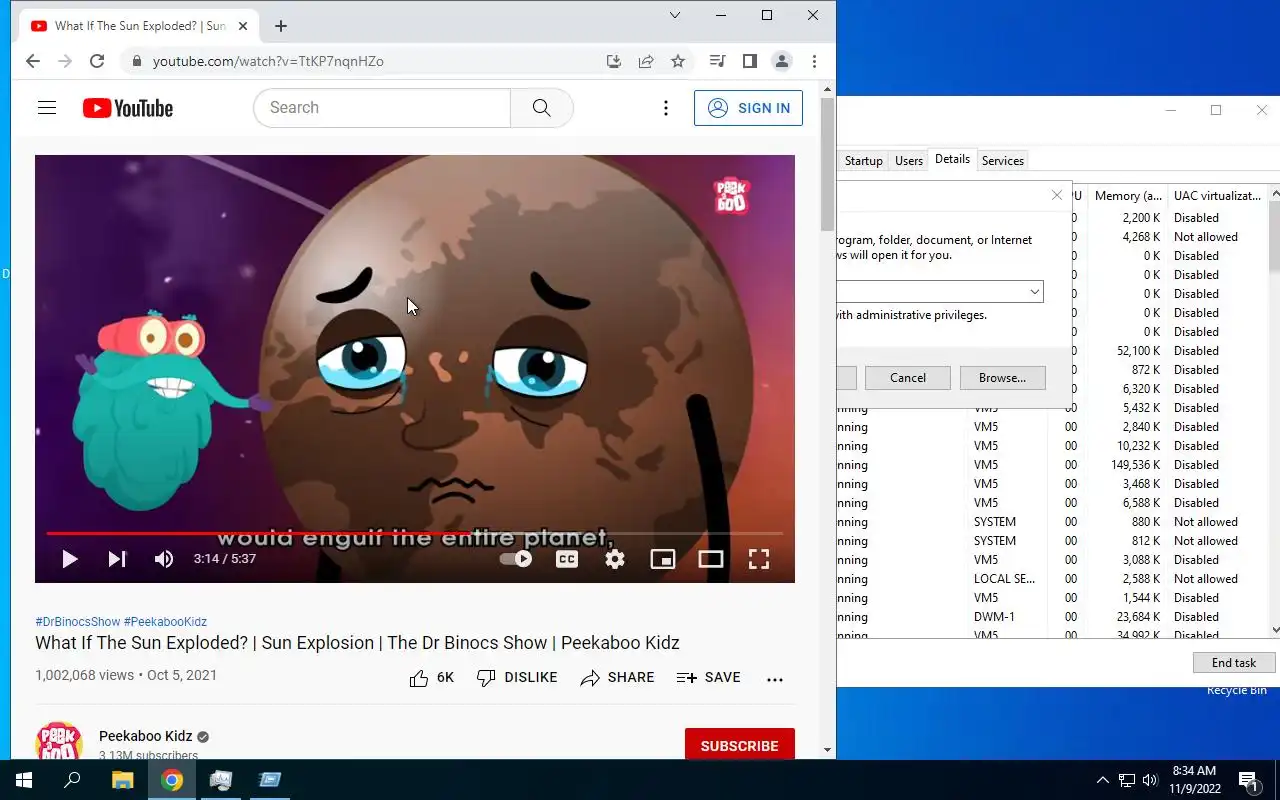This screenshot has height=800, width=1280.
Task: Select Details tab in Task Manager
Action: click(x=952, y=159)
